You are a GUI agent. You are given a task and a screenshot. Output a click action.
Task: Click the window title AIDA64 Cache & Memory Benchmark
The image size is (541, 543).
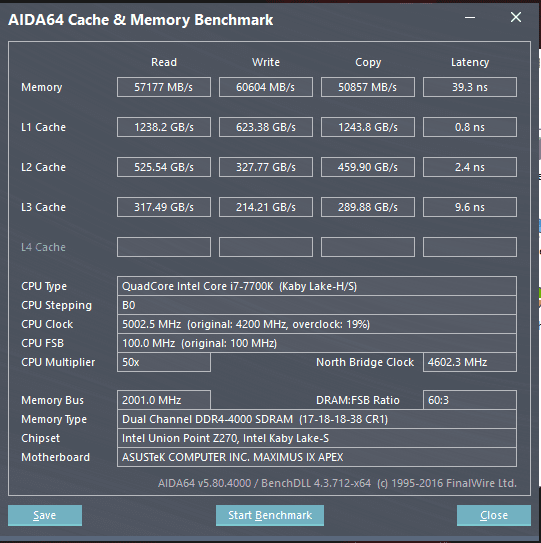(141, 20)
